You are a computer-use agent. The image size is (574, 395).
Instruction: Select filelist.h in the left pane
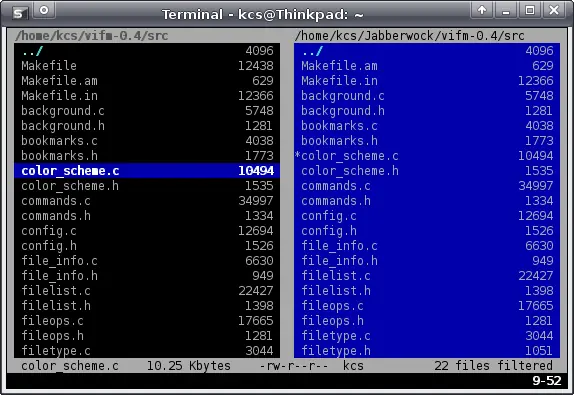[147, 306]
